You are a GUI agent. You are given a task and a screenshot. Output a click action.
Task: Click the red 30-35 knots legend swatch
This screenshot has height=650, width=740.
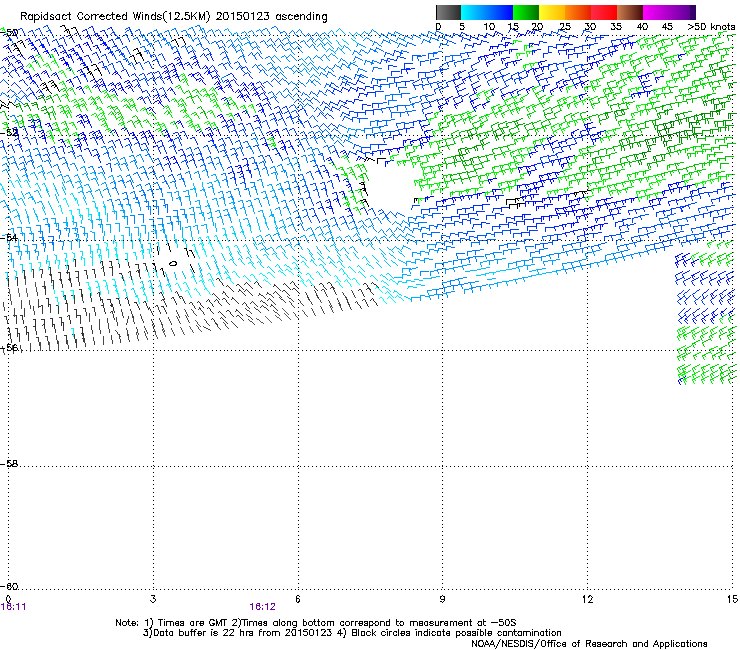pyautogui.click(x=604, y=12)
